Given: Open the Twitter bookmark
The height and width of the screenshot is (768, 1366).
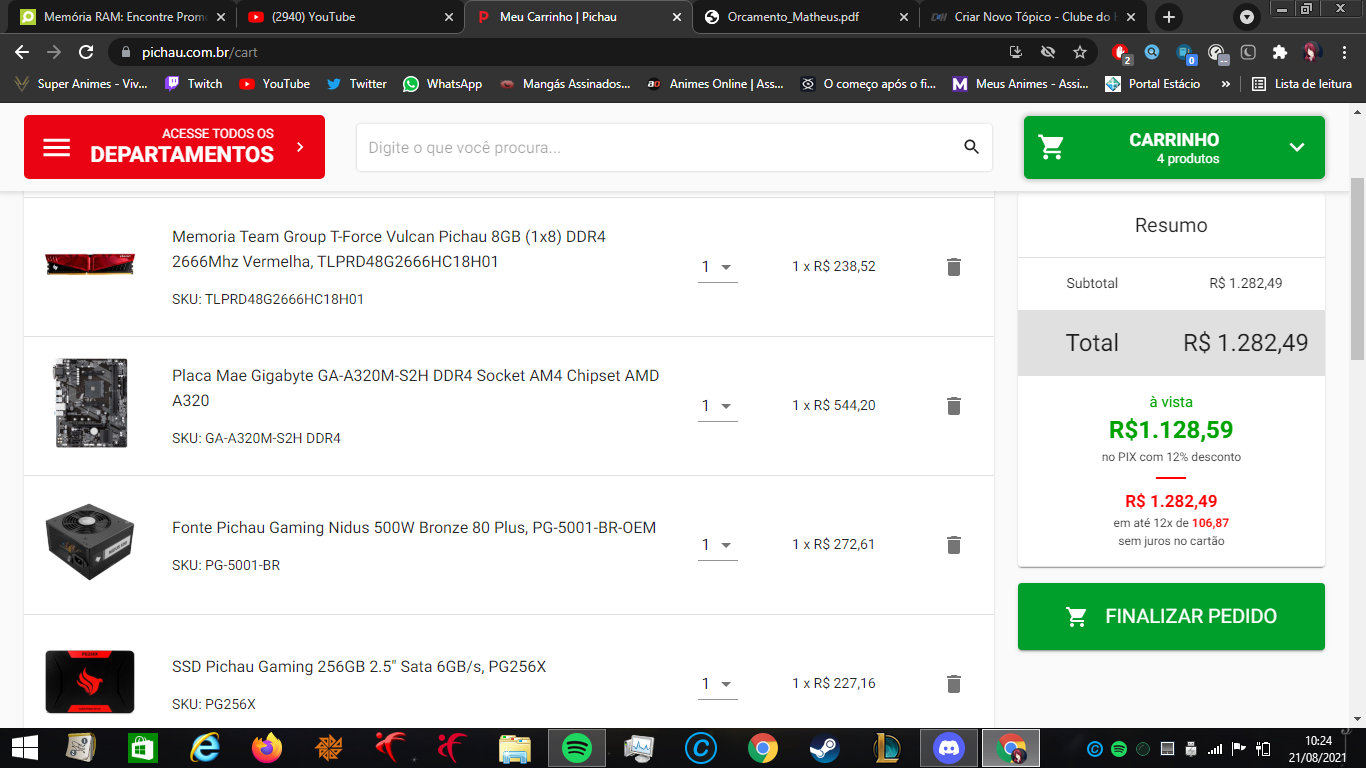Looking at the screenshot, I should pos(356,84).
